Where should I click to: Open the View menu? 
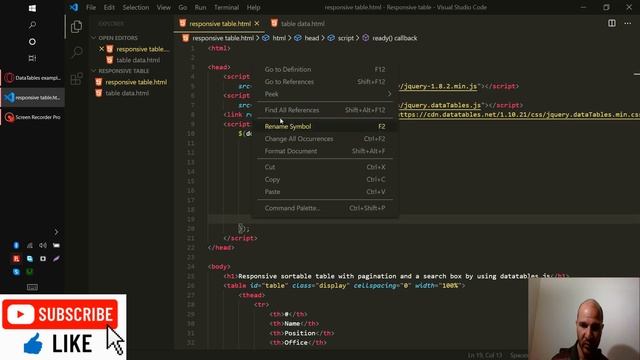point(164,7)
